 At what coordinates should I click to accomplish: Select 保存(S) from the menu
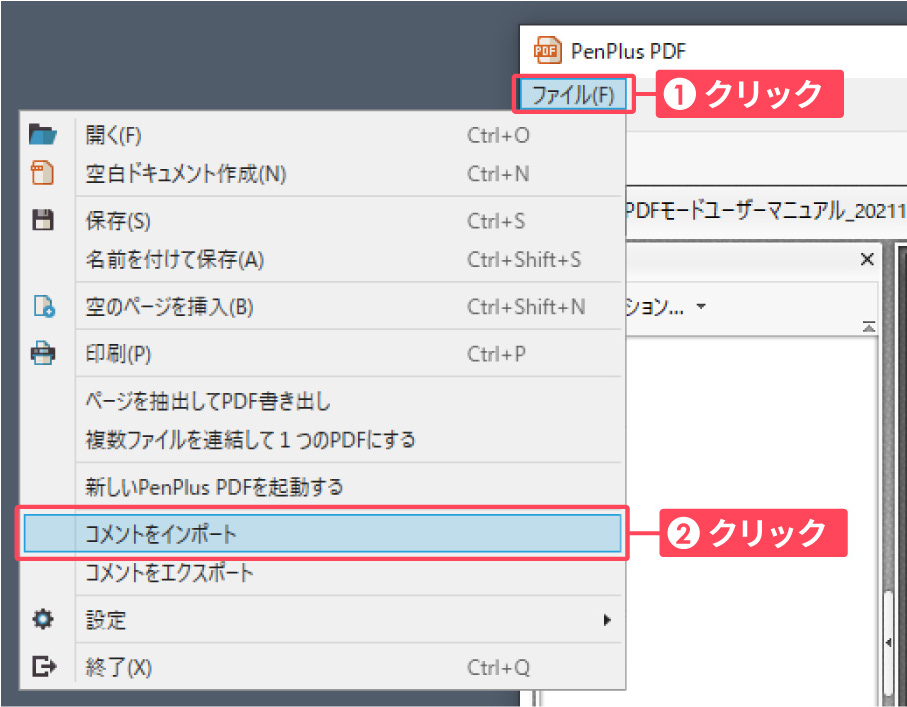[x=322, y=221]
